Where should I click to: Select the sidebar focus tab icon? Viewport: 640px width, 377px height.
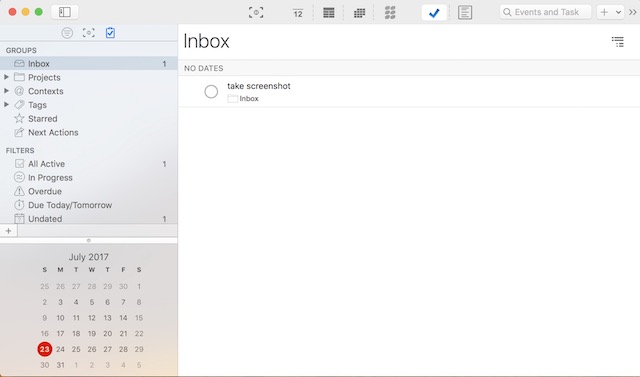(x=89, y=33)
